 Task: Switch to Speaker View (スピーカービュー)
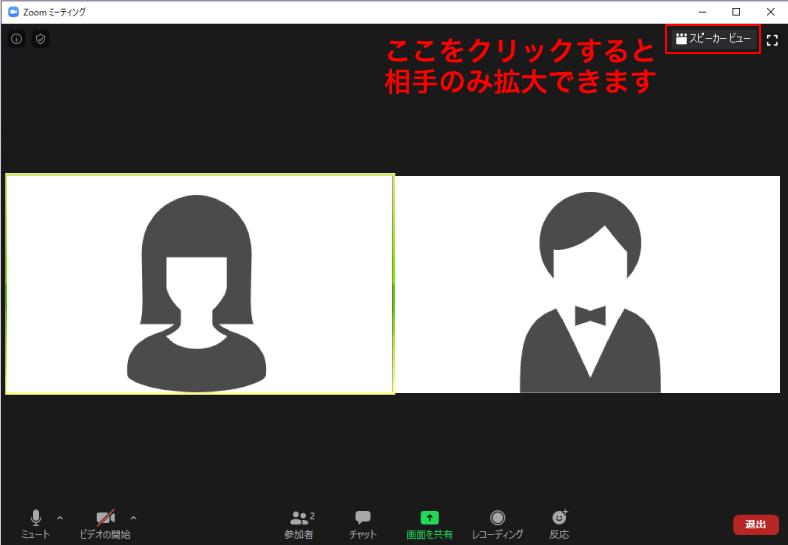(x=713, y=39)
